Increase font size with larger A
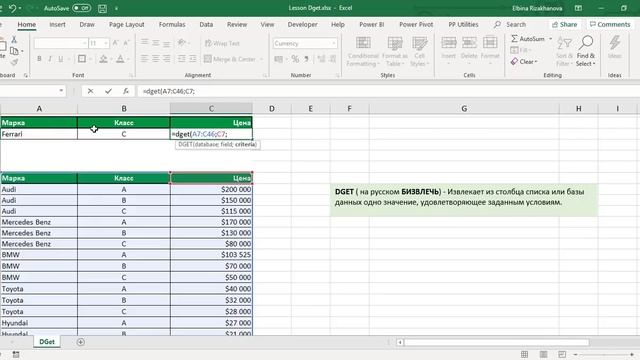 coord(116,43)
